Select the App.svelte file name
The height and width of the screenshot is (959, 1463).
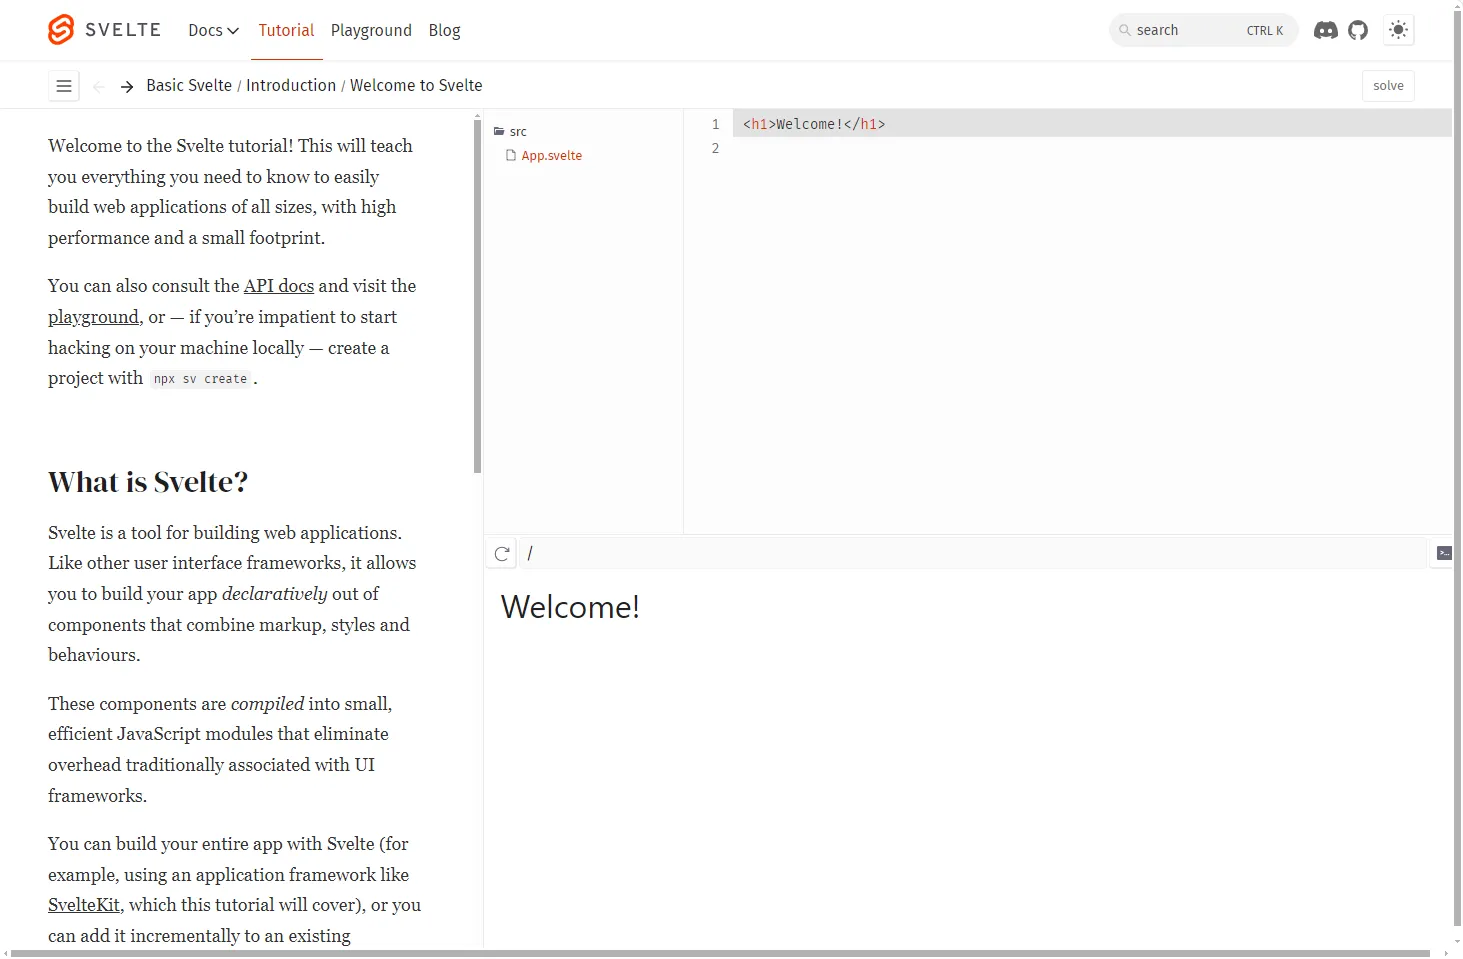coord(551,155)
